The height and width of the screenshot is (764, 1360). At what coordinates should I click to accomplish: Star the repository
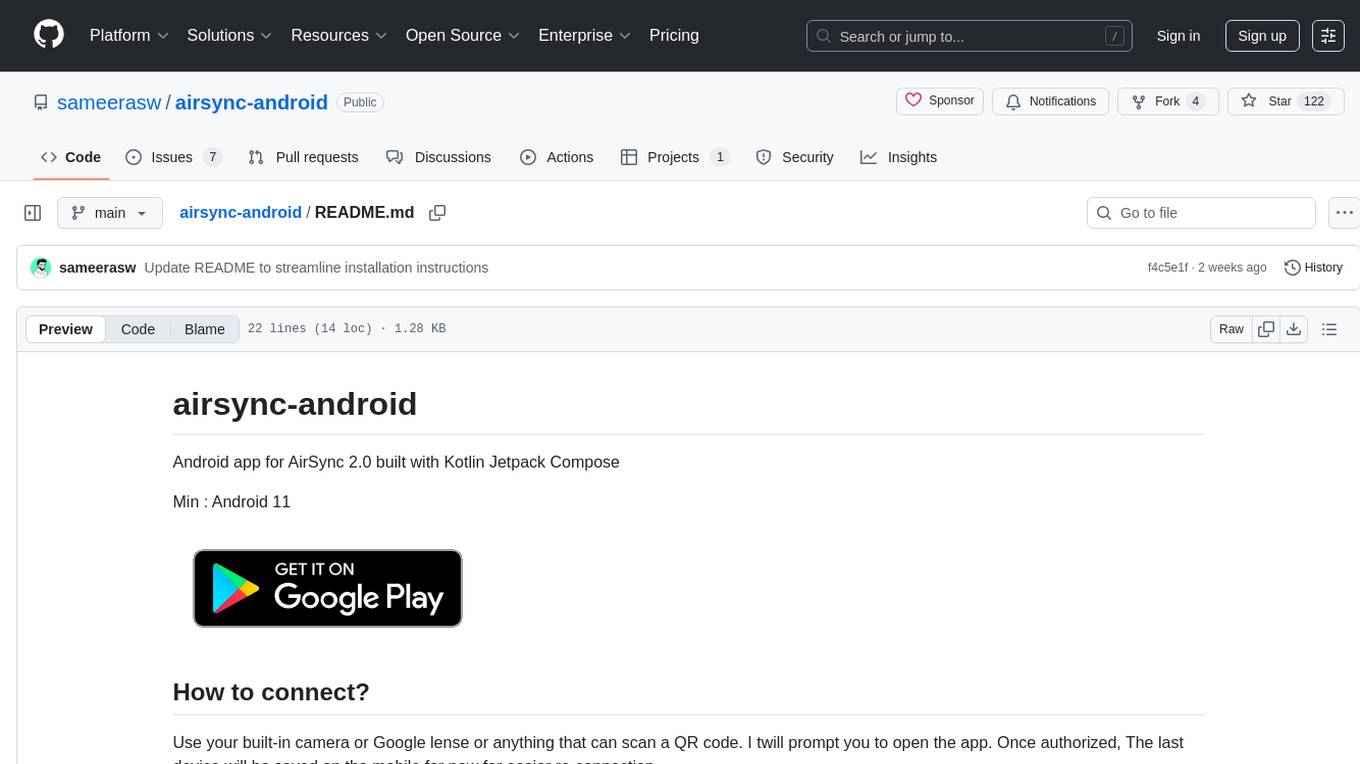tap(1286, 101)
